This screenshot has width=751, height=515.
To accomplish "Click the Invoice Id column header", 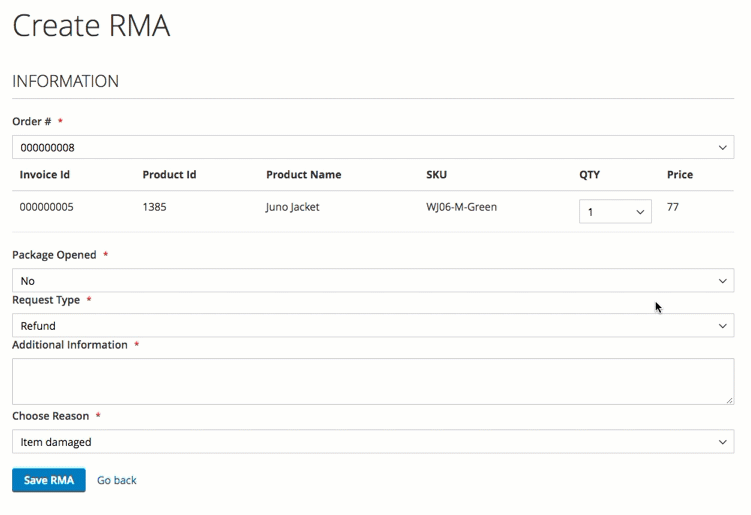I will tap(45, 175).
